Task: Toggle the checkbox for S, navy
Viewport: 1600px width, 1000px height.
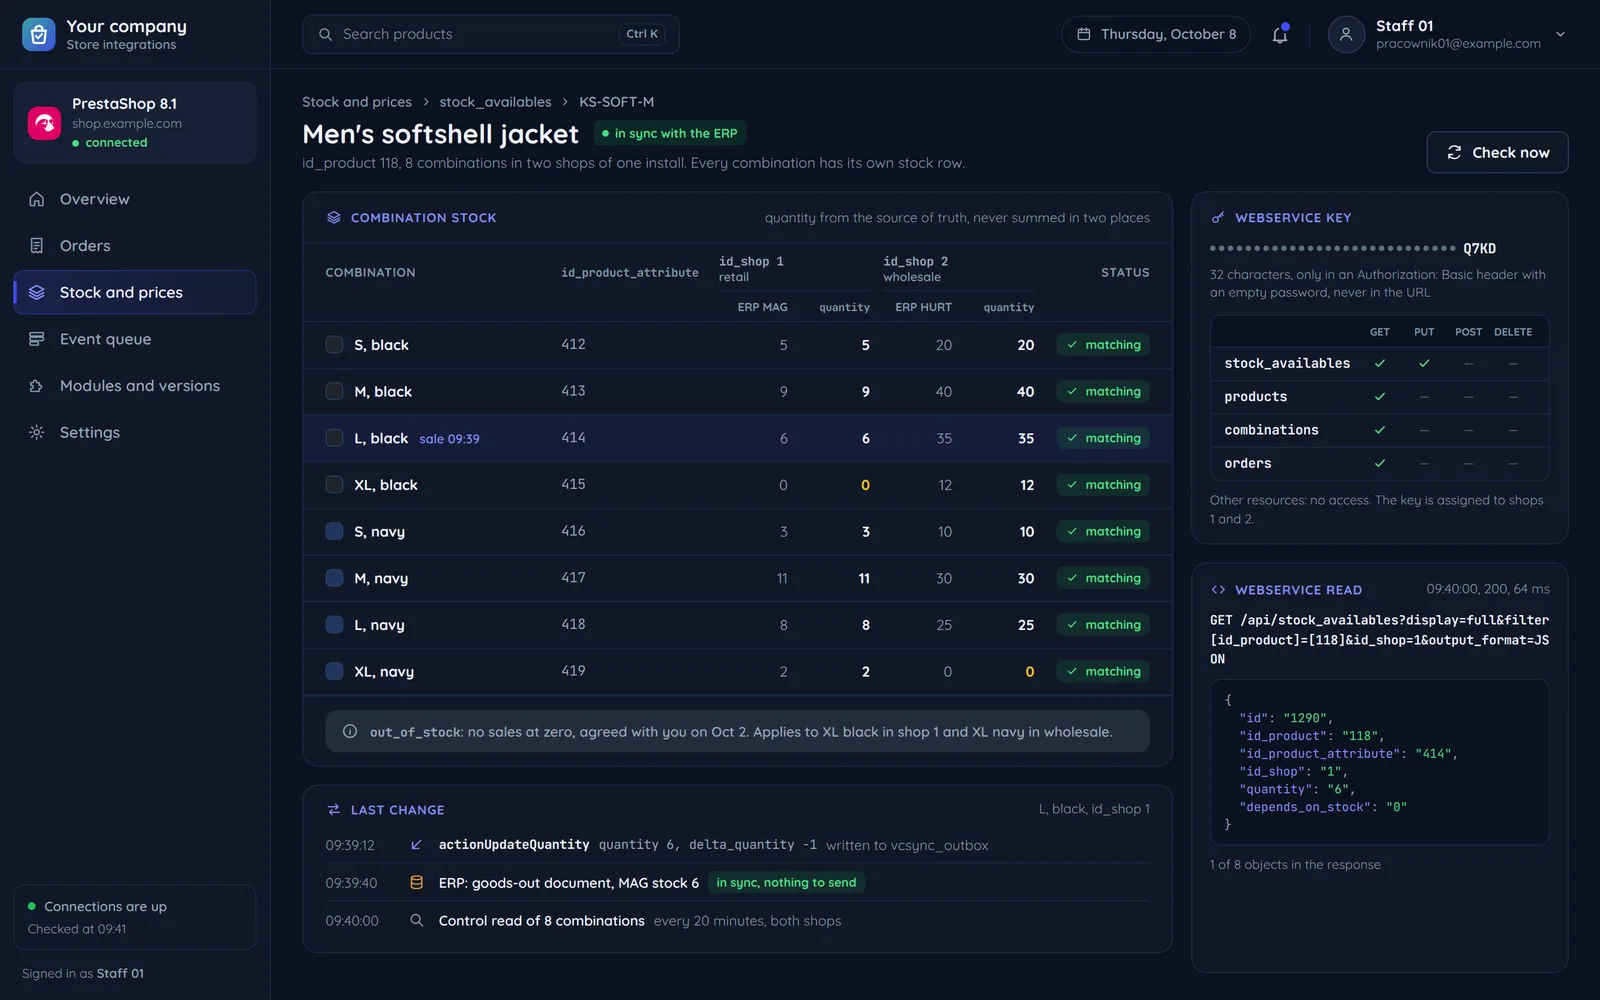Action: pyautogui.click(x=334, y=531)
